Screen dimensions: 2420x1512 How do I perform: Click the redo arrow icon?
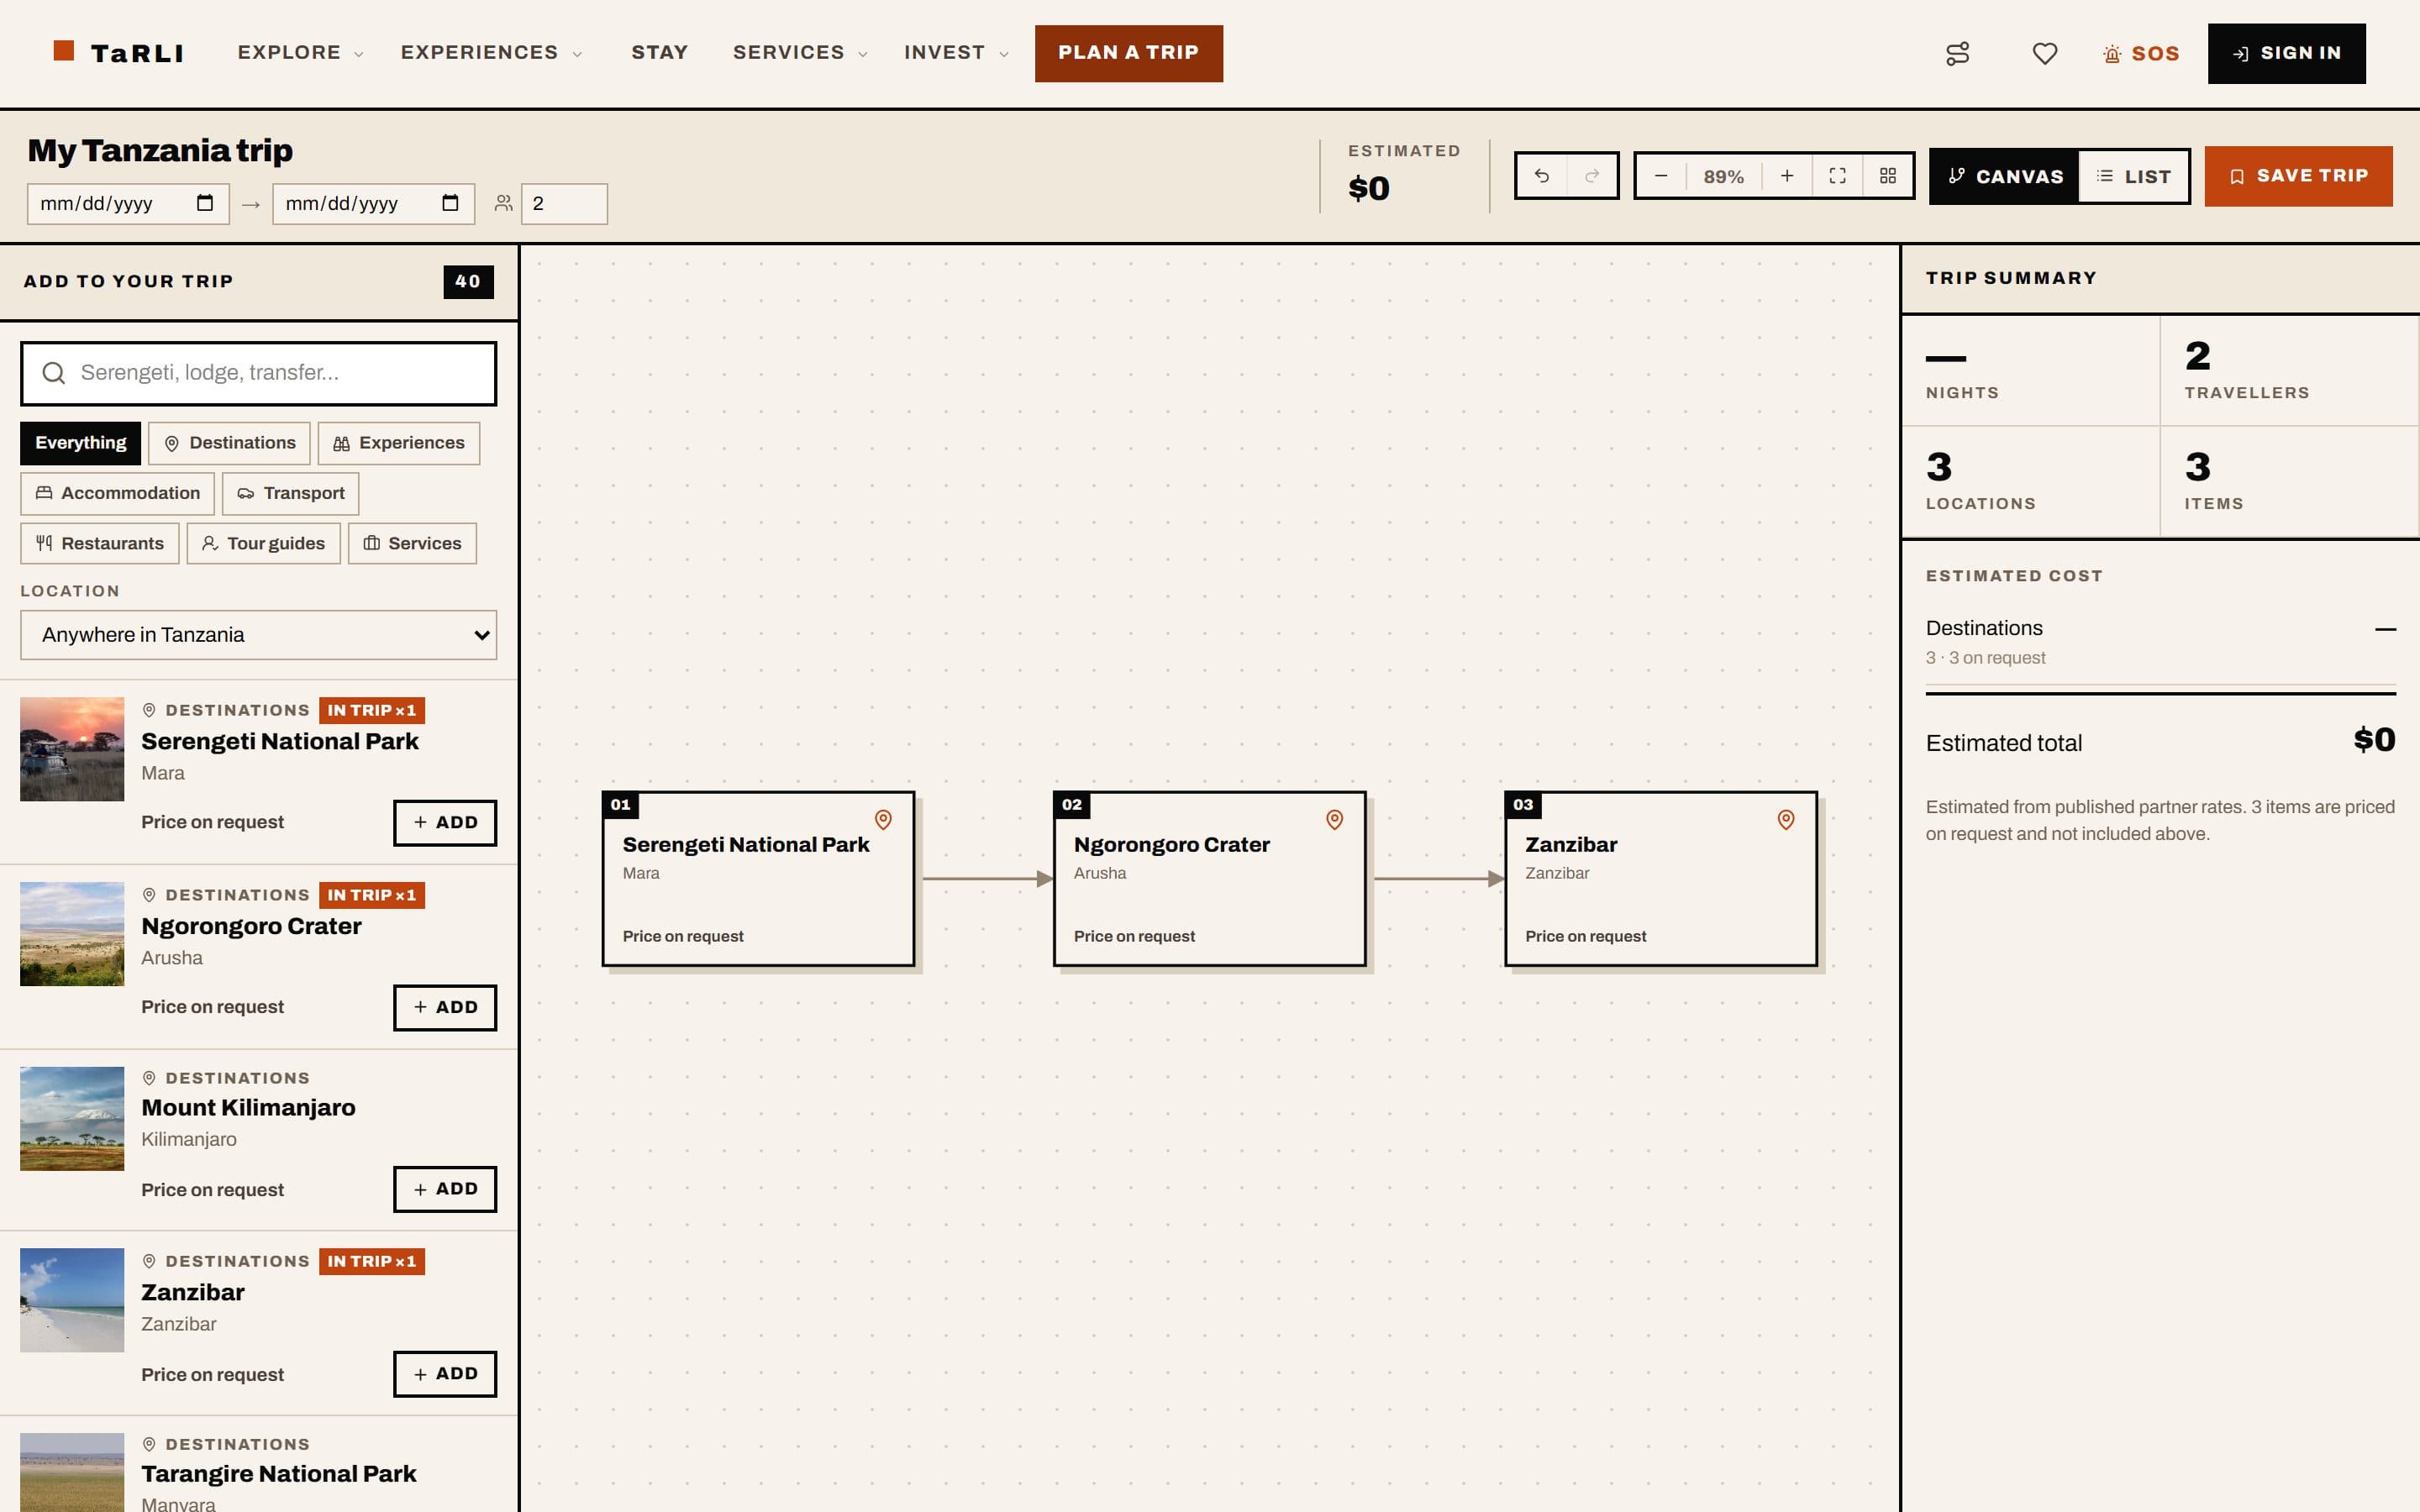[x=1592, y=176]
